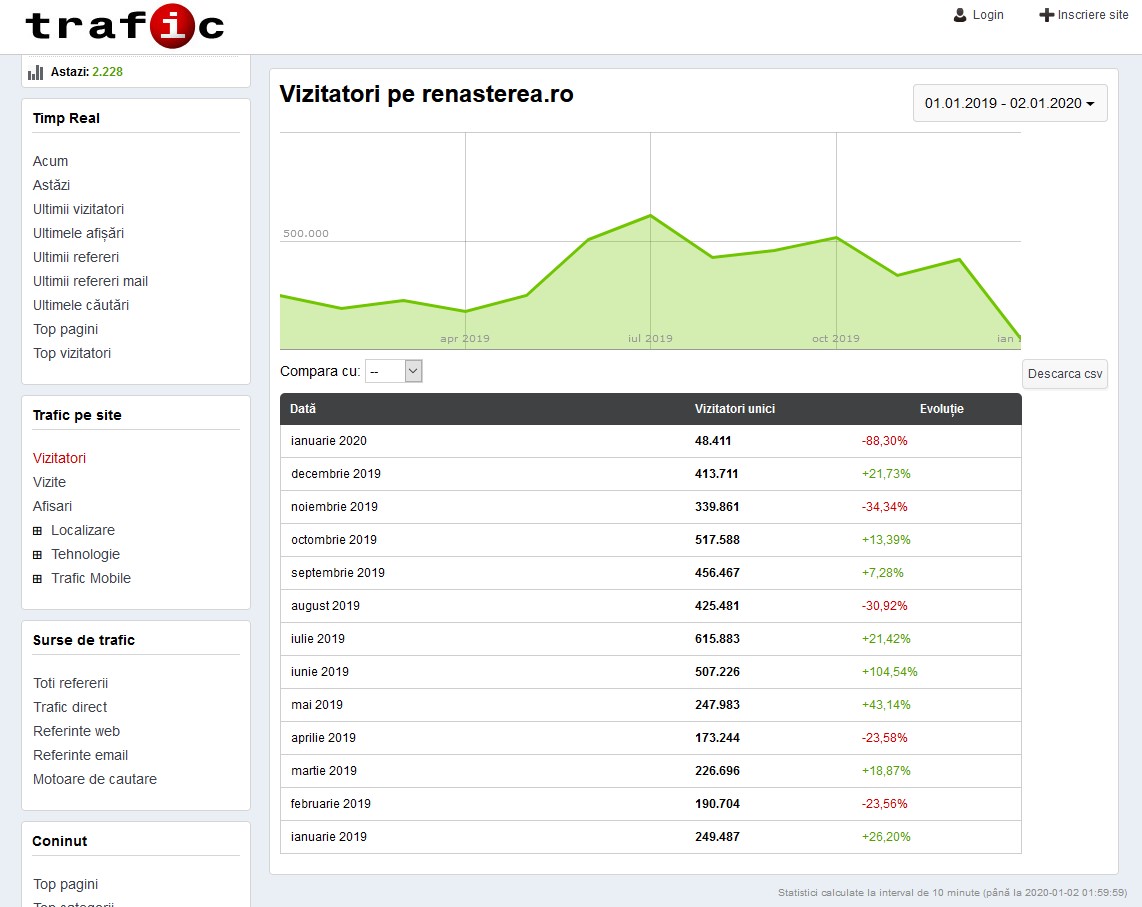Click the Trafic direct link

pyautogui.click(x=70, y=707)
